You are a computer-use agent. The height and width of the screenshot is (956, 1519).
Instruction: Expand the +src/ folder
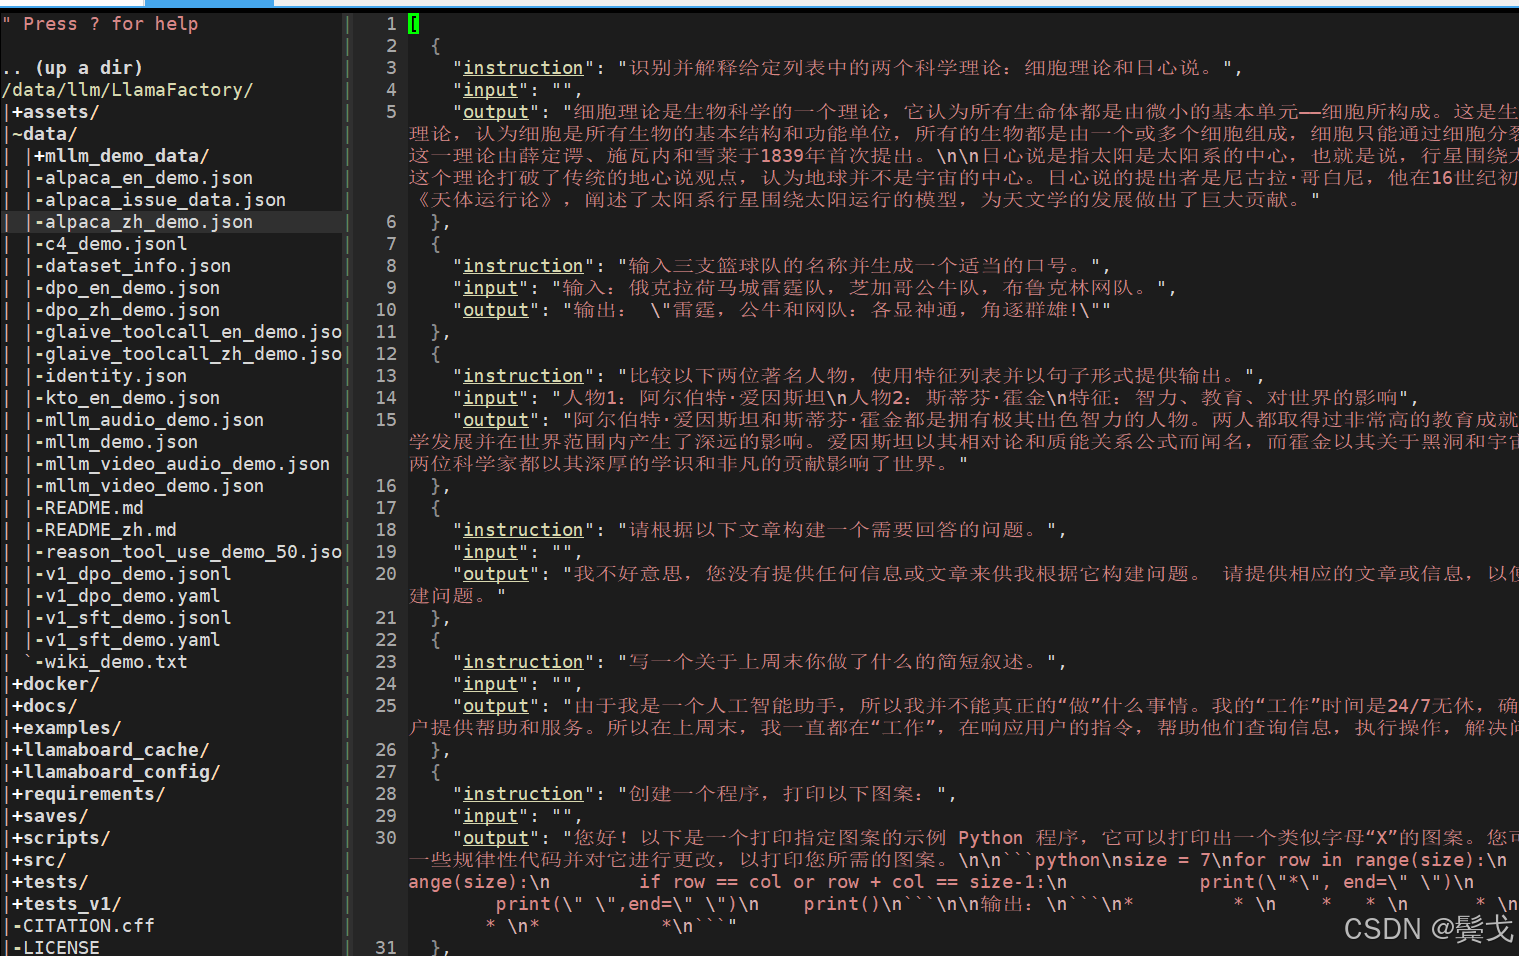(39, 860)
